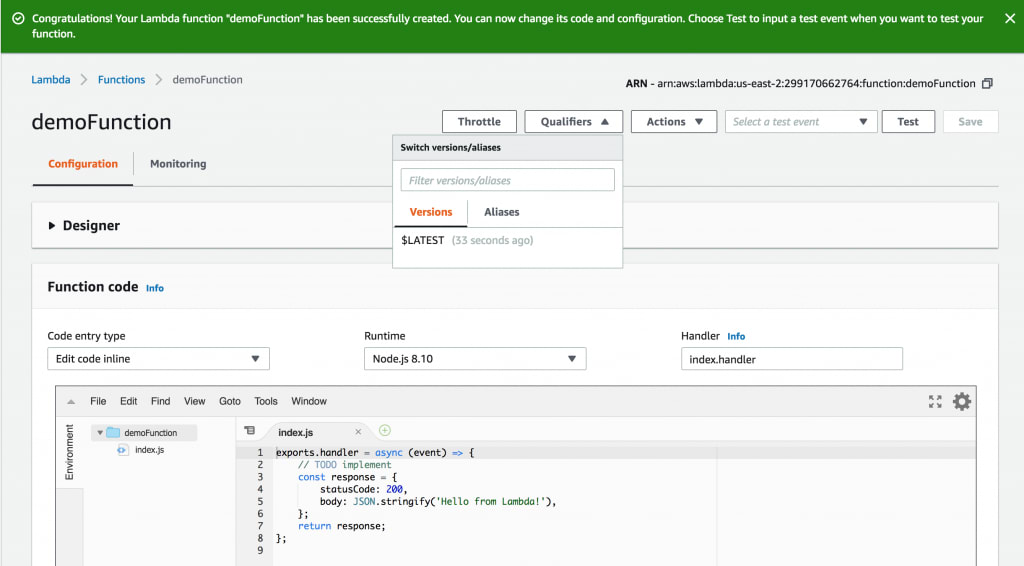Open the File menu in code editor

tap(98, 401)
